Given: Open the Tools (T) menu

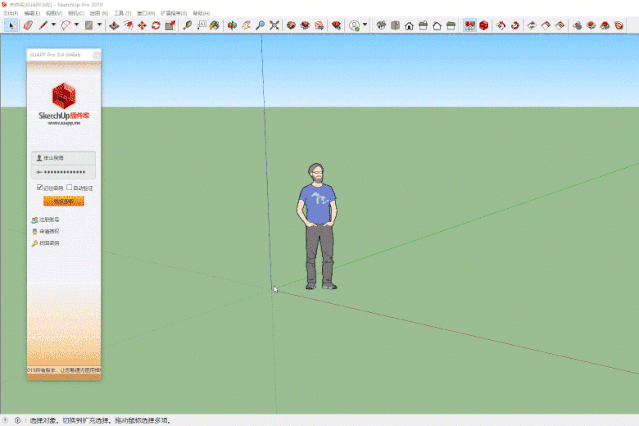Looking at the screenshot, I should (x=122, y=13).
